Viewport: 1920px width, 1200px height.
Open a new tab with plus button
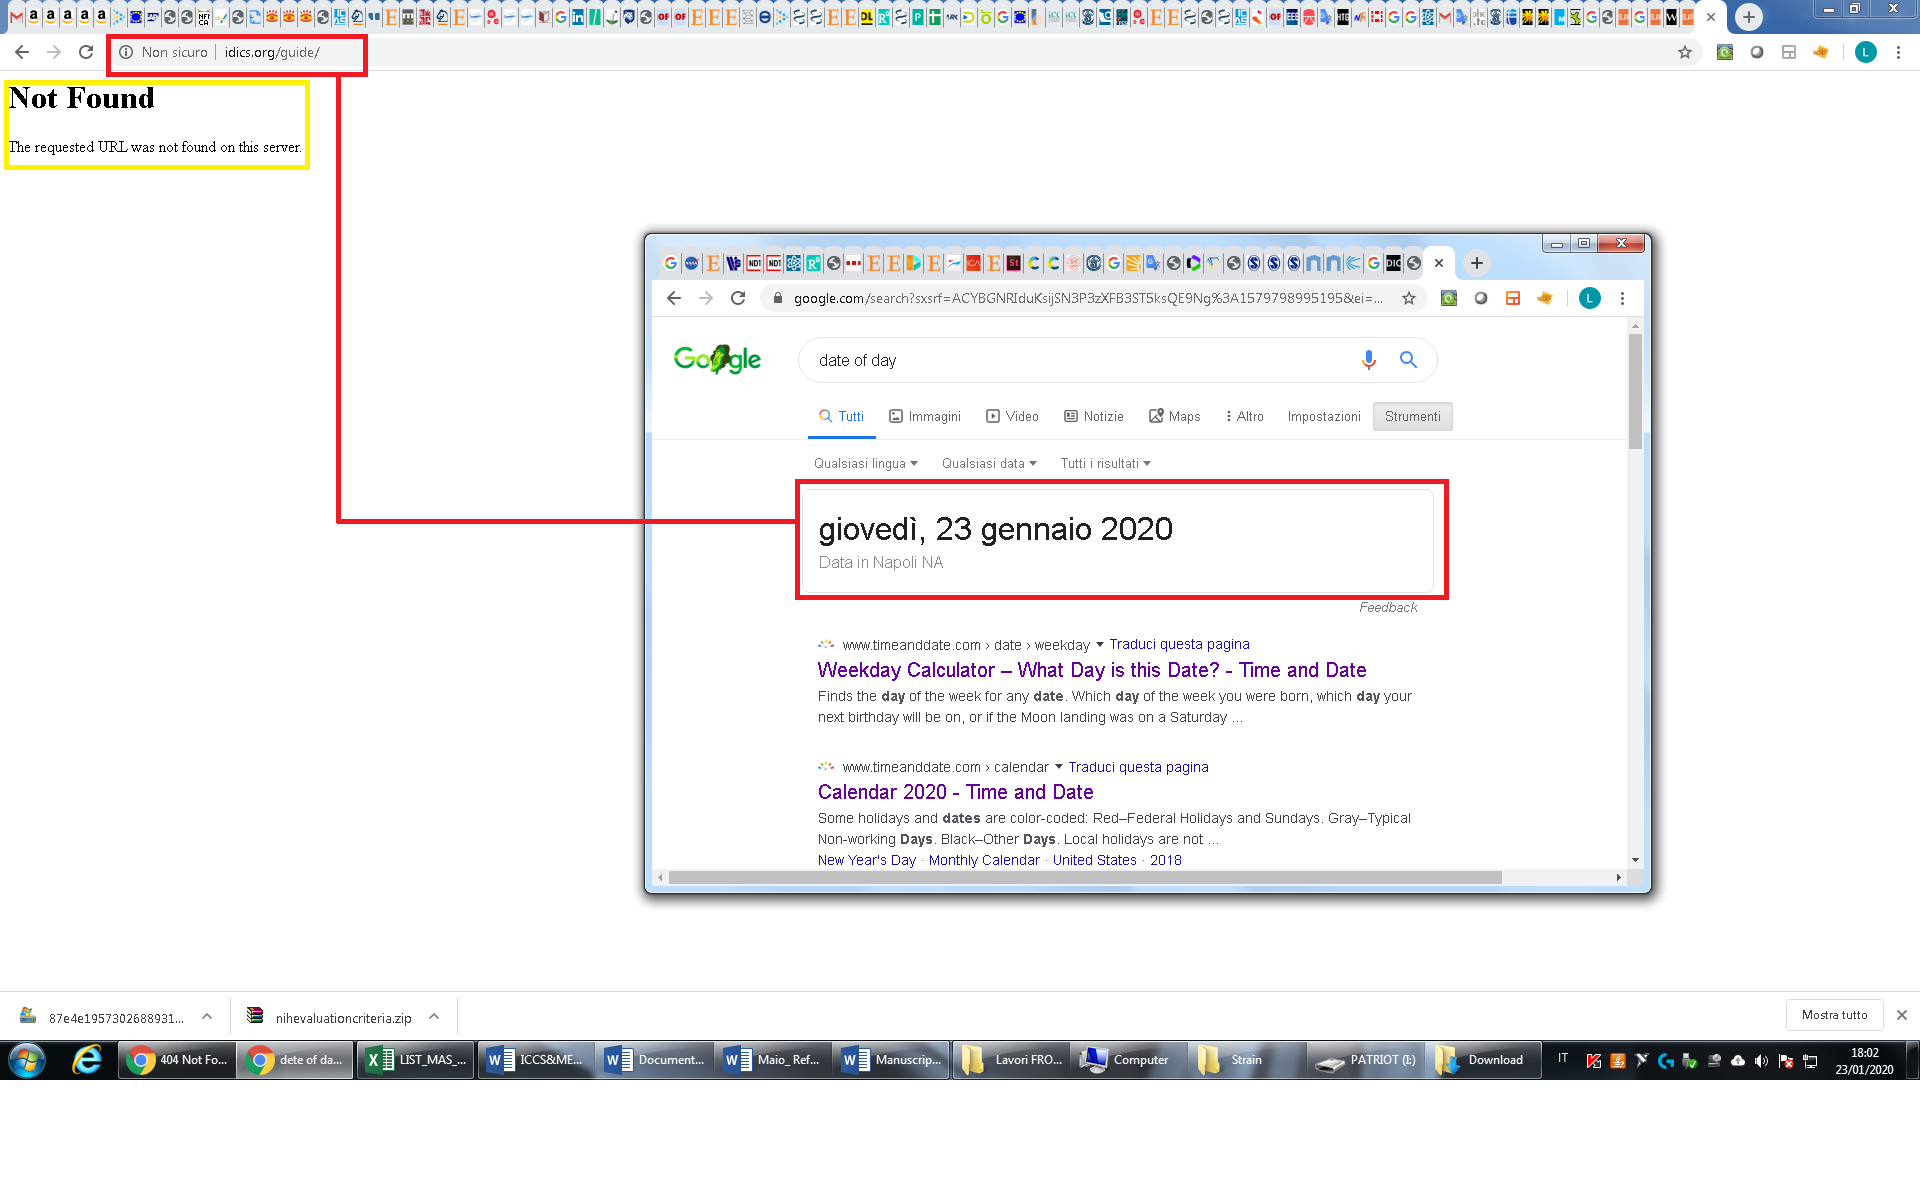pos(1748,16)
